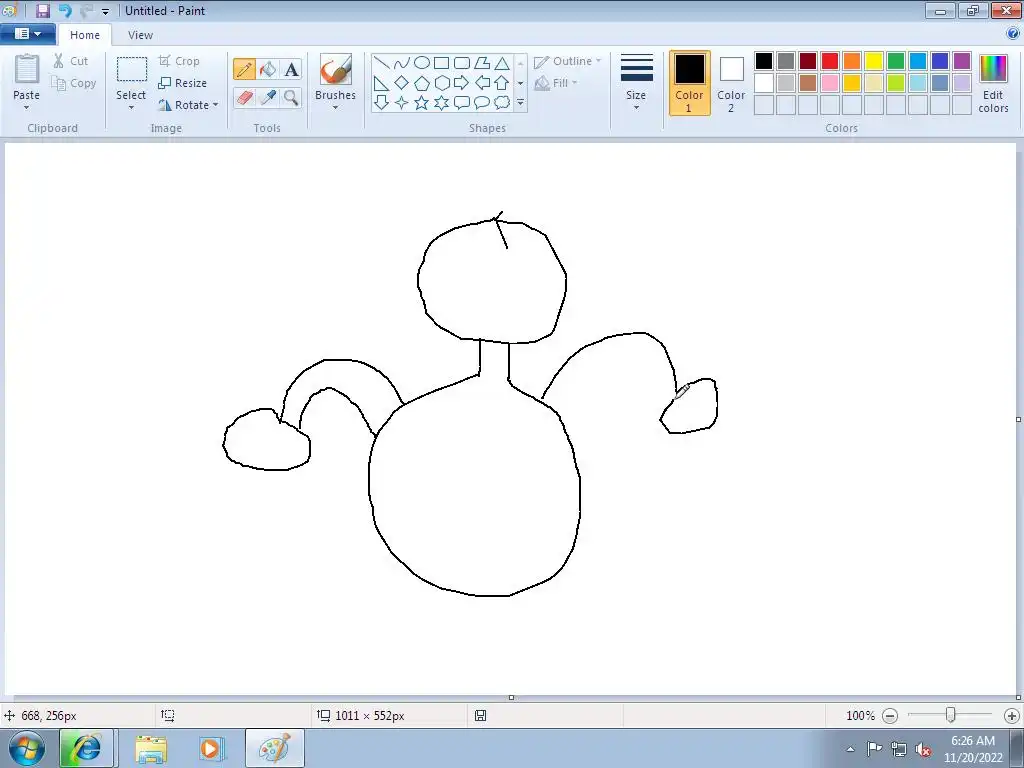Open the Rotate dropdown
The image size is (1024, 768).
[x=189, y=105]
